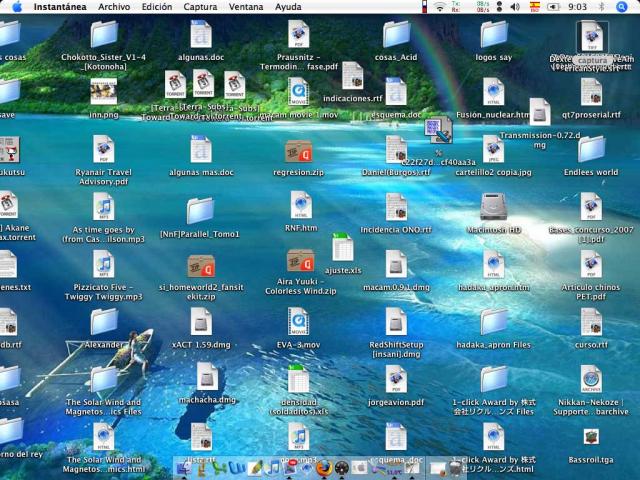The image size is (640, 480).
Task: Open the Apple menu
Action: coord(17,7)
